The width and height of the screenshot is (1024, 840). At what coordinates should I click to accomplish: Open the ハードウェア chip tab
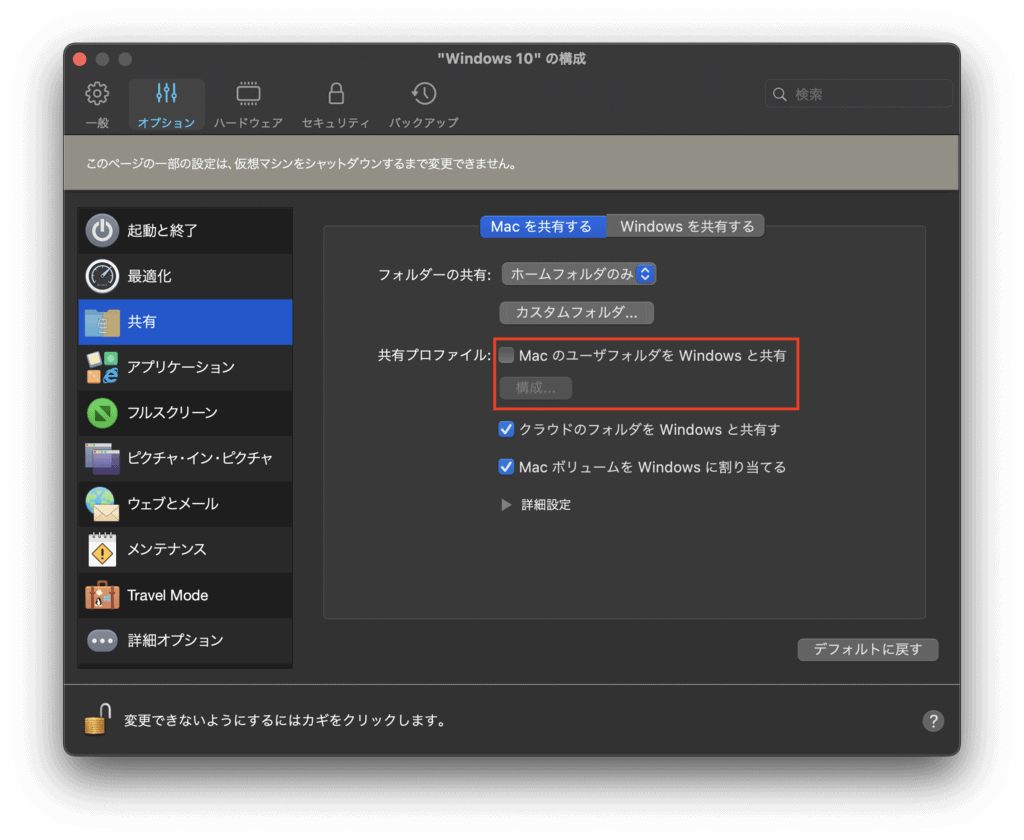tap(248, 105)
